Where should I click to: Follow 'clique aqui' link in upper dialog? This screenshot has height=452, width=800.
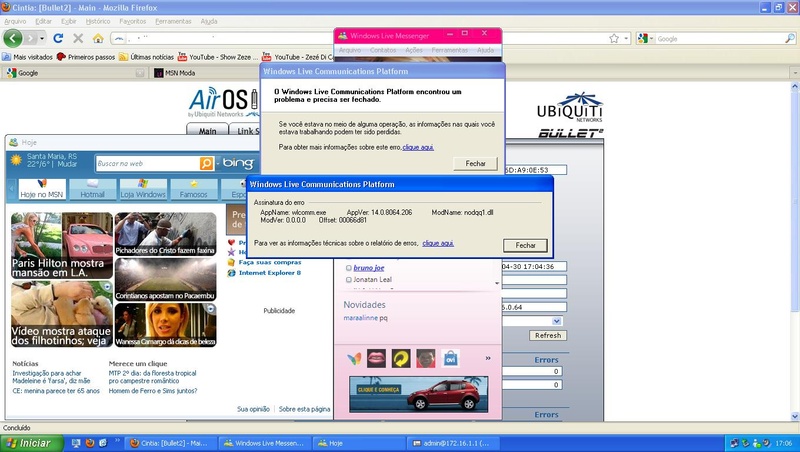coord(418,147)
